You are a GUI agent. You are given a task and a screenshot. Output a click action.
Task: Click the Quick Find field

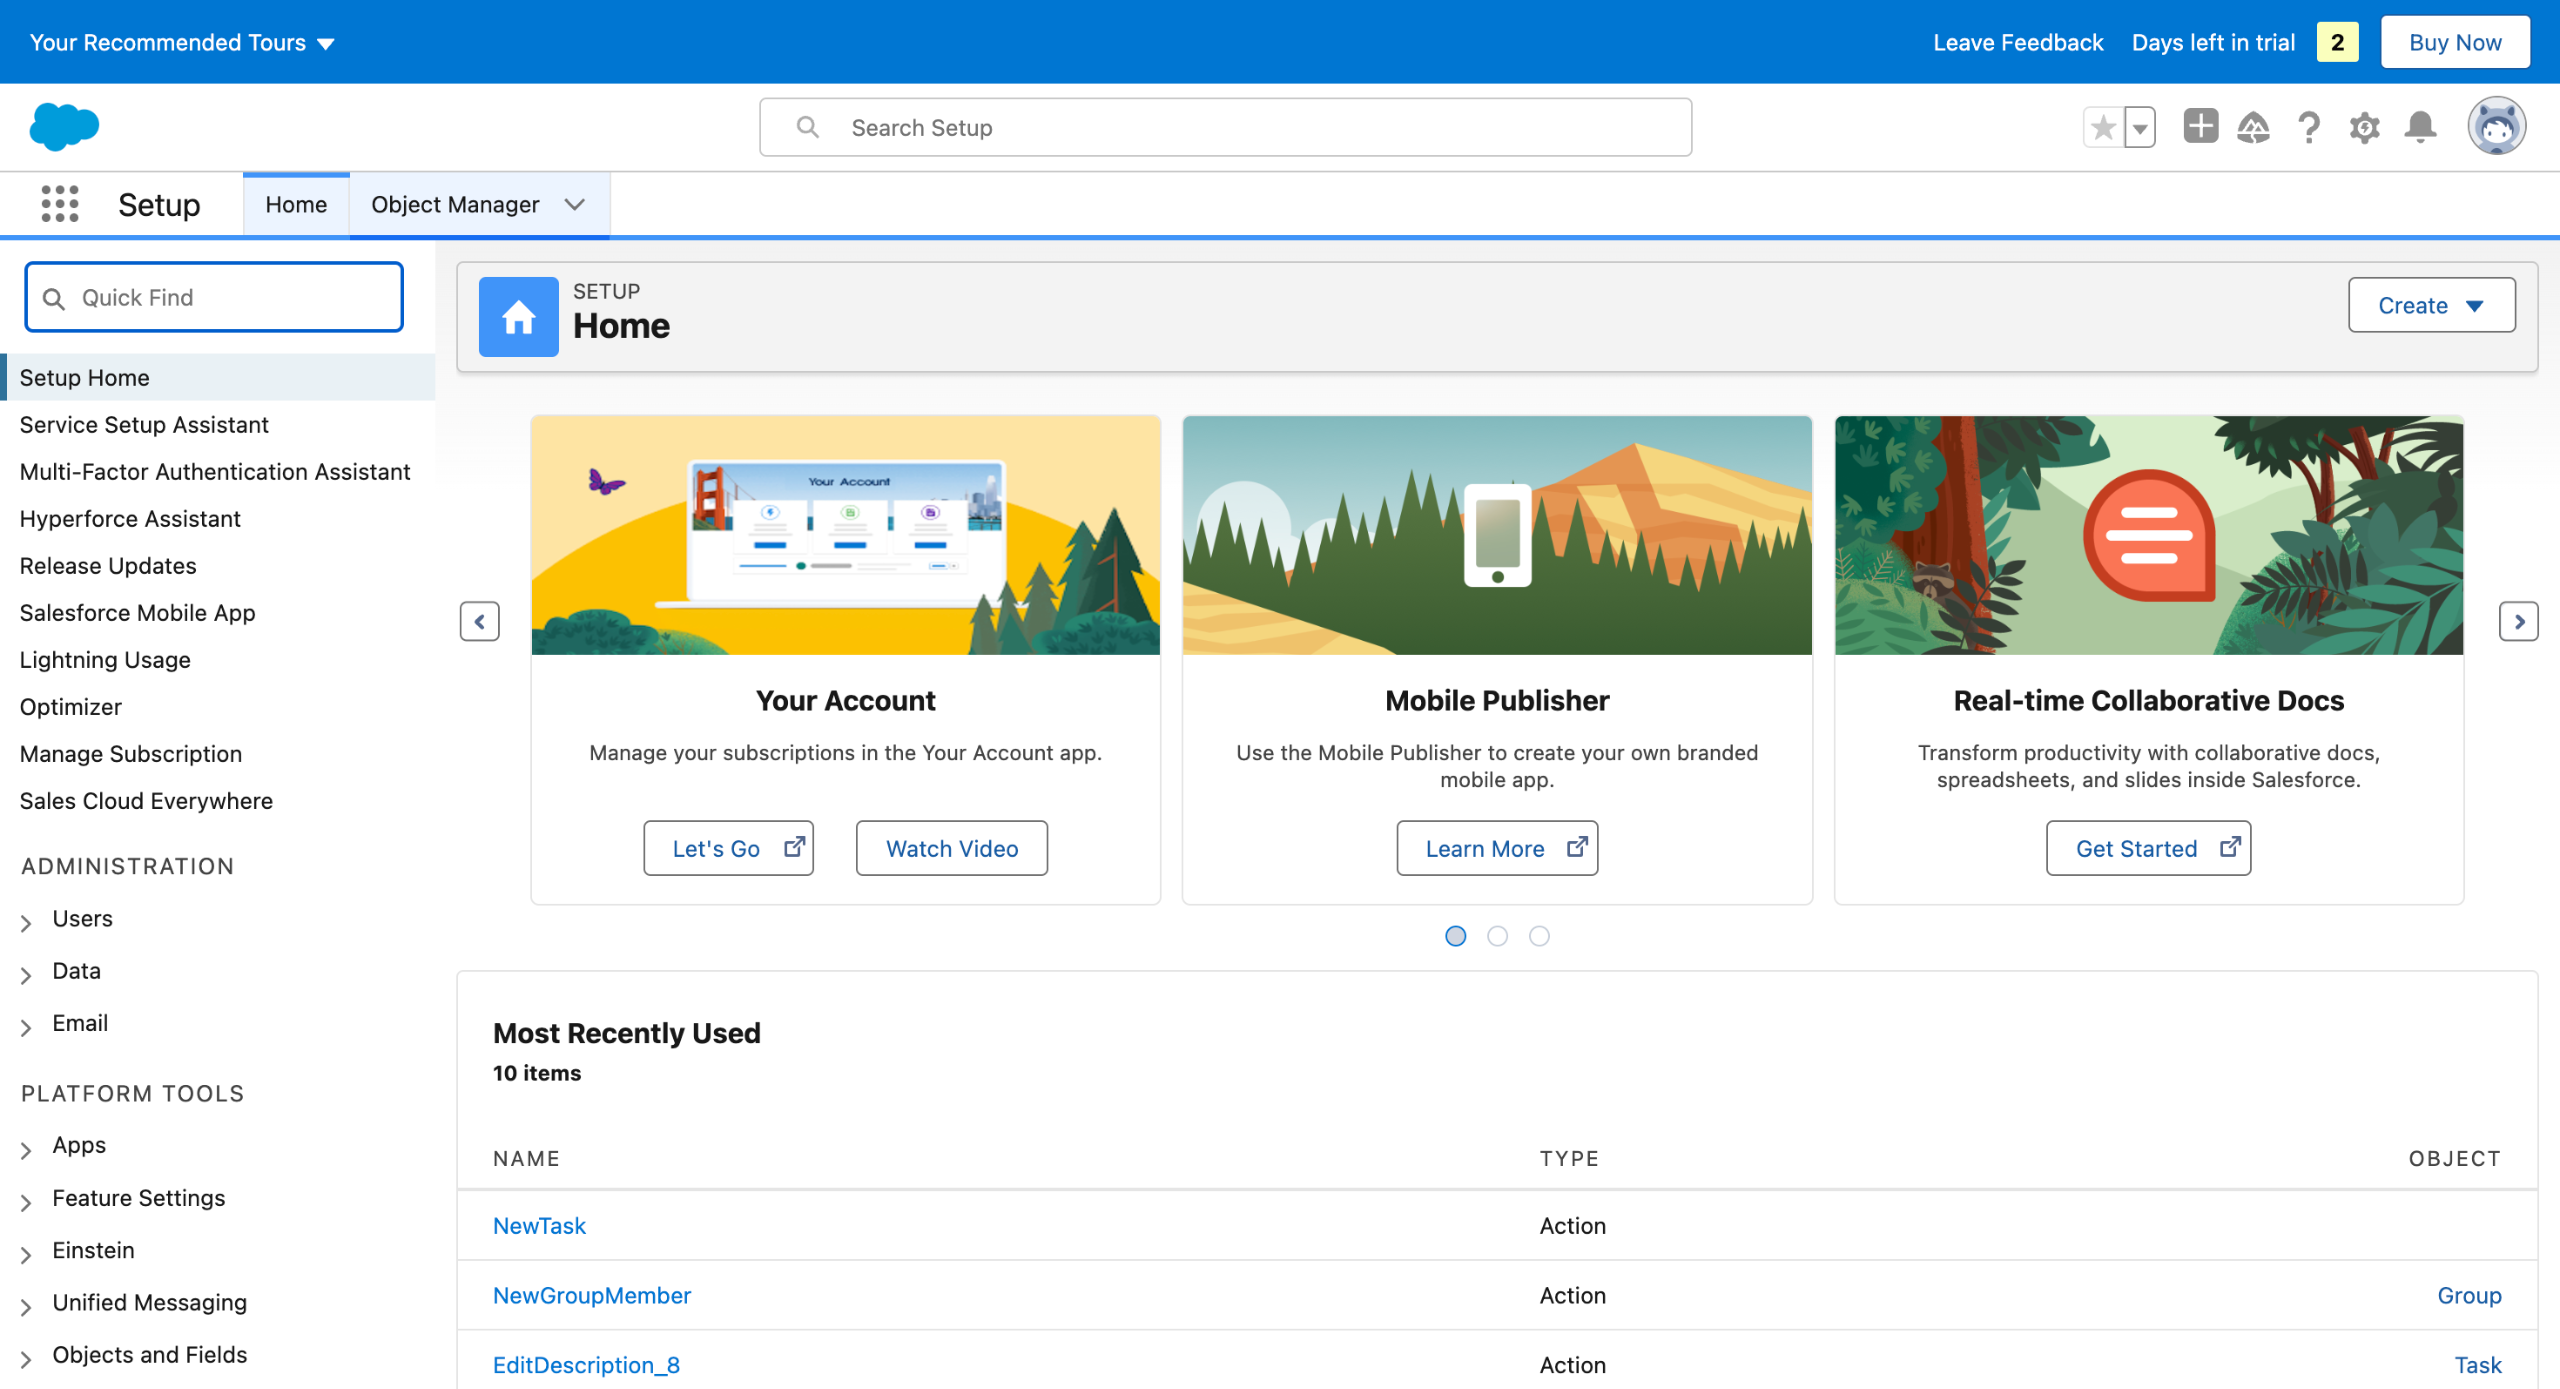tap(214, 297)
